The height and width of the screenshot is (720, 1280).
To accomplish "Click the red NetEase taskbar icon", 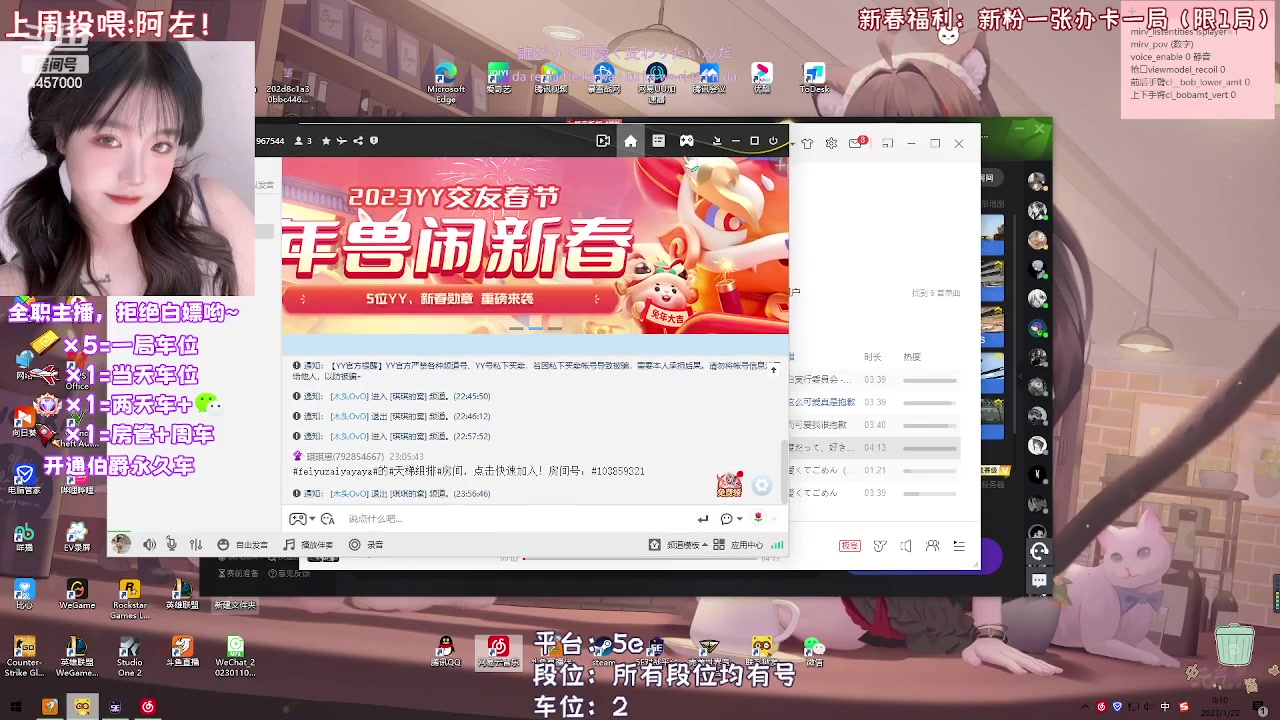I will (148, 707).
